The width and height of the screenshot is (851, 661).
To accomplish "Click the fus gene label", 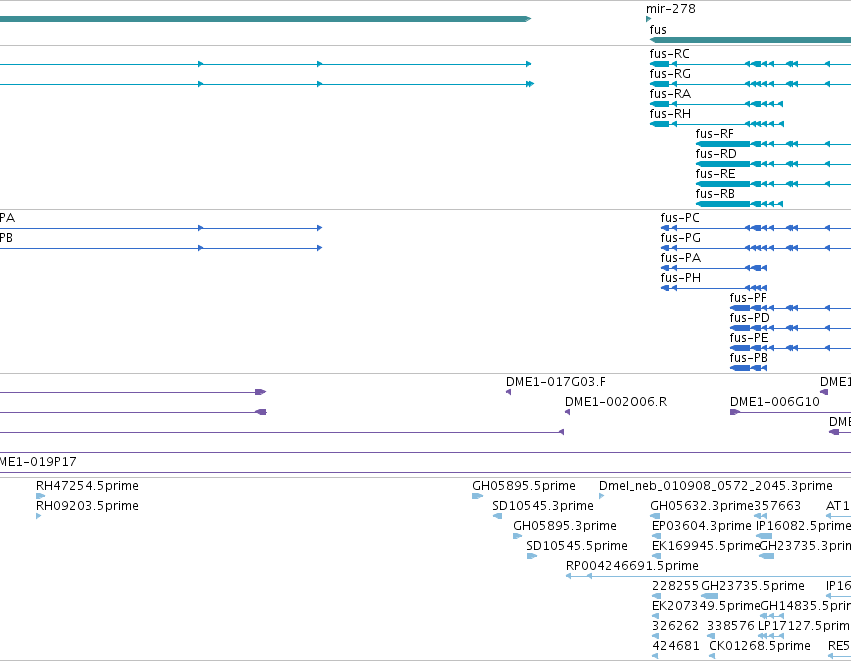I will (658, 29).
